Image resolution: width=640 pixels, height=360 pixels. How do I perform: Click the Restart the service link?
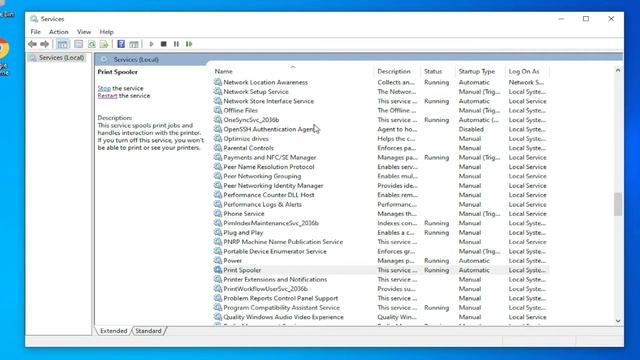tap(107, 96)
